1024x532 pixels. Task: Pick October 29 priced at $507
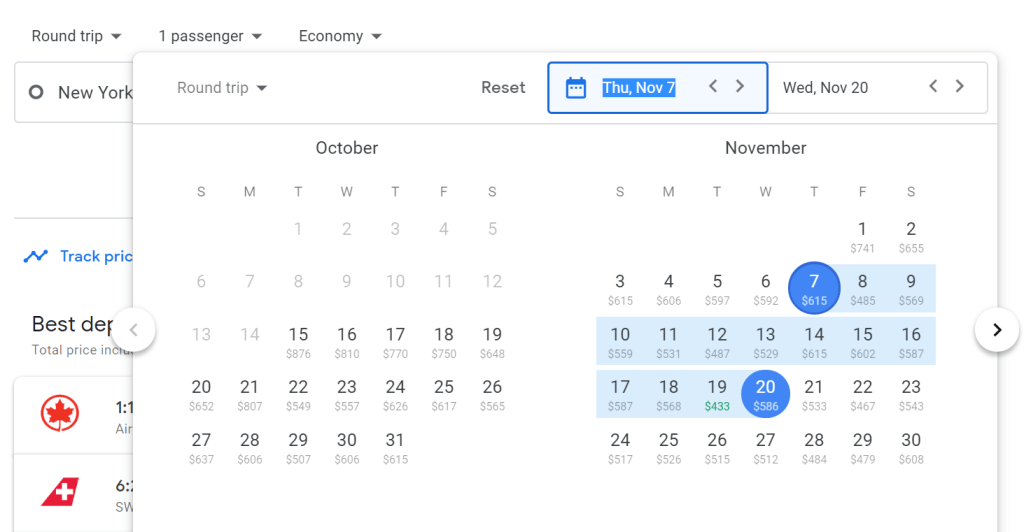298,446
